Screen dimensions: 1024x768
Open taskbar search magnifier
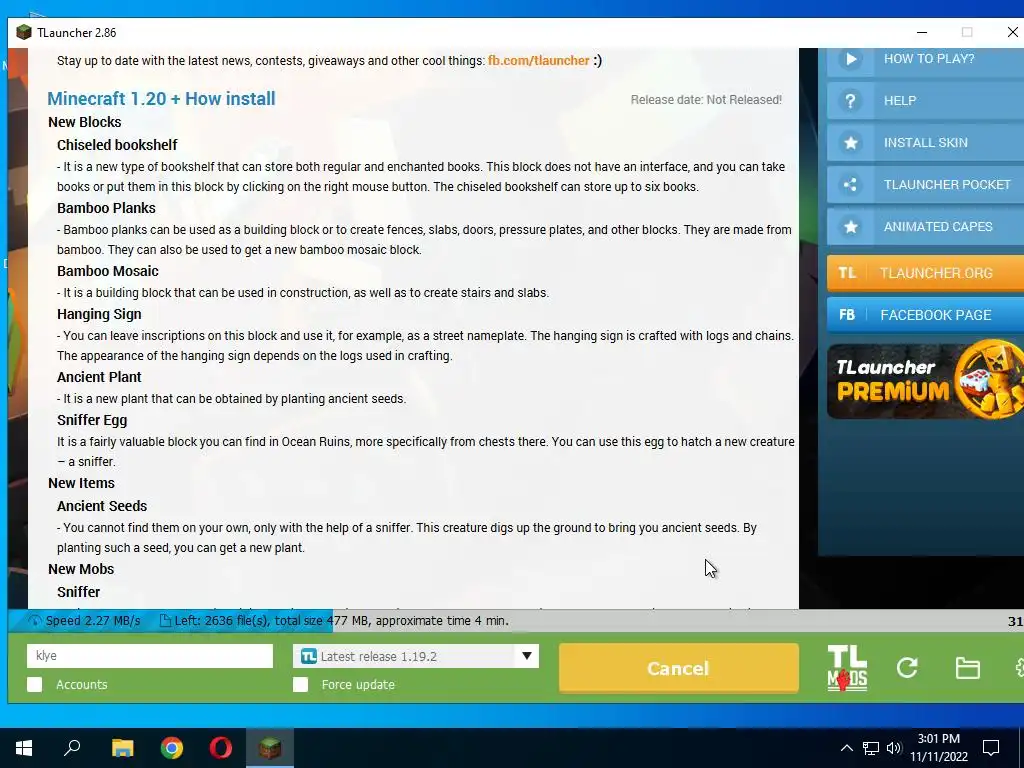(x=72, y=748)
